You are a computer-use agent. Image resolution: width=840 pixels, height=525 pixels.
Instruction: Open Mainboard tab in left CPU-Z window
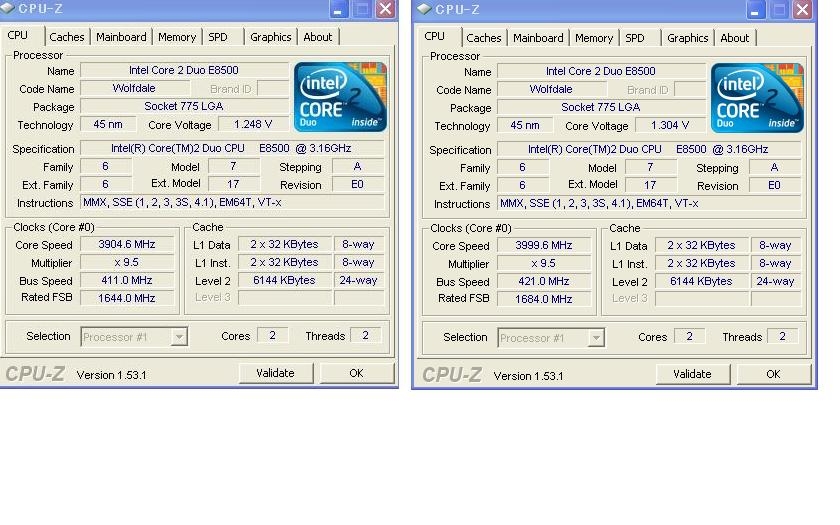click(121, 37)
